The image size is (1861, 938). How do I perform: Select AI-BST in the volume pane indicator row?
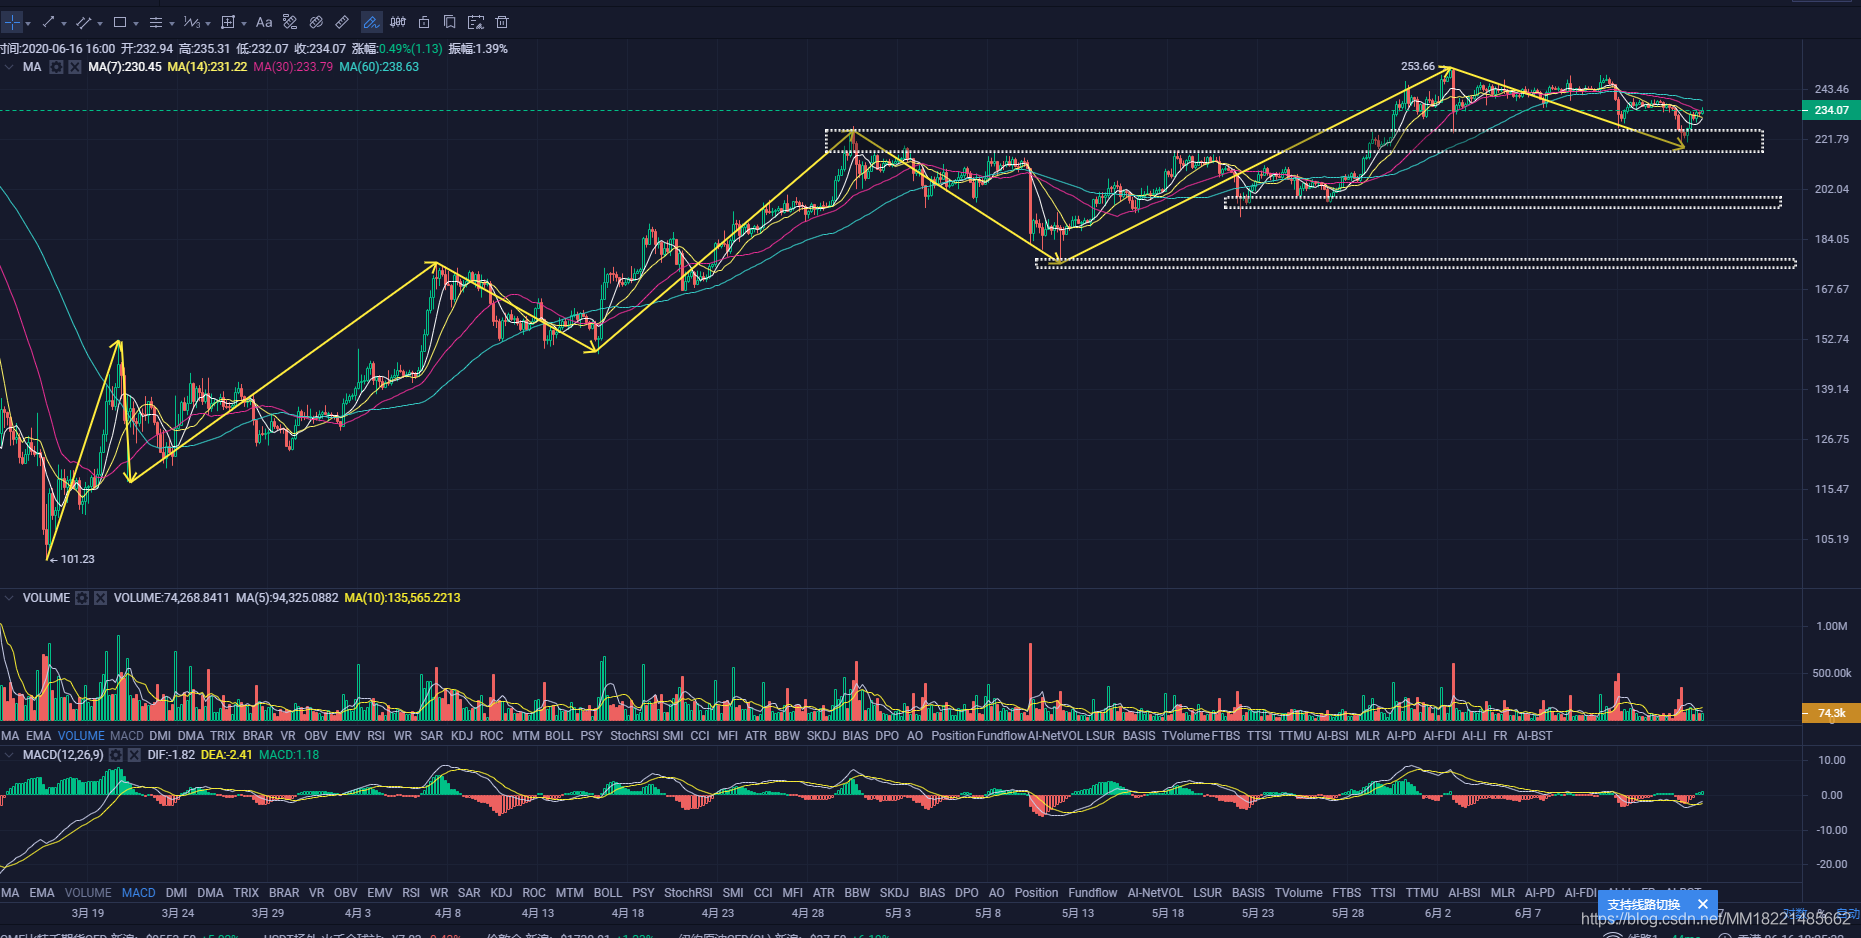(1534, 736)
